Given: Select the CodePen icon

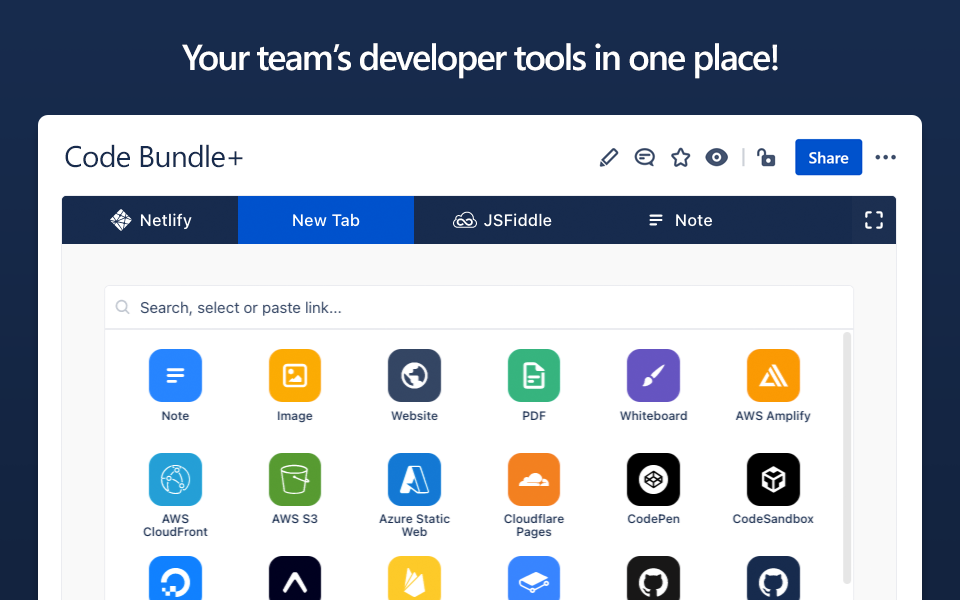Looking at the screenshot, I should pyautogui.click(x=653, y=479).
